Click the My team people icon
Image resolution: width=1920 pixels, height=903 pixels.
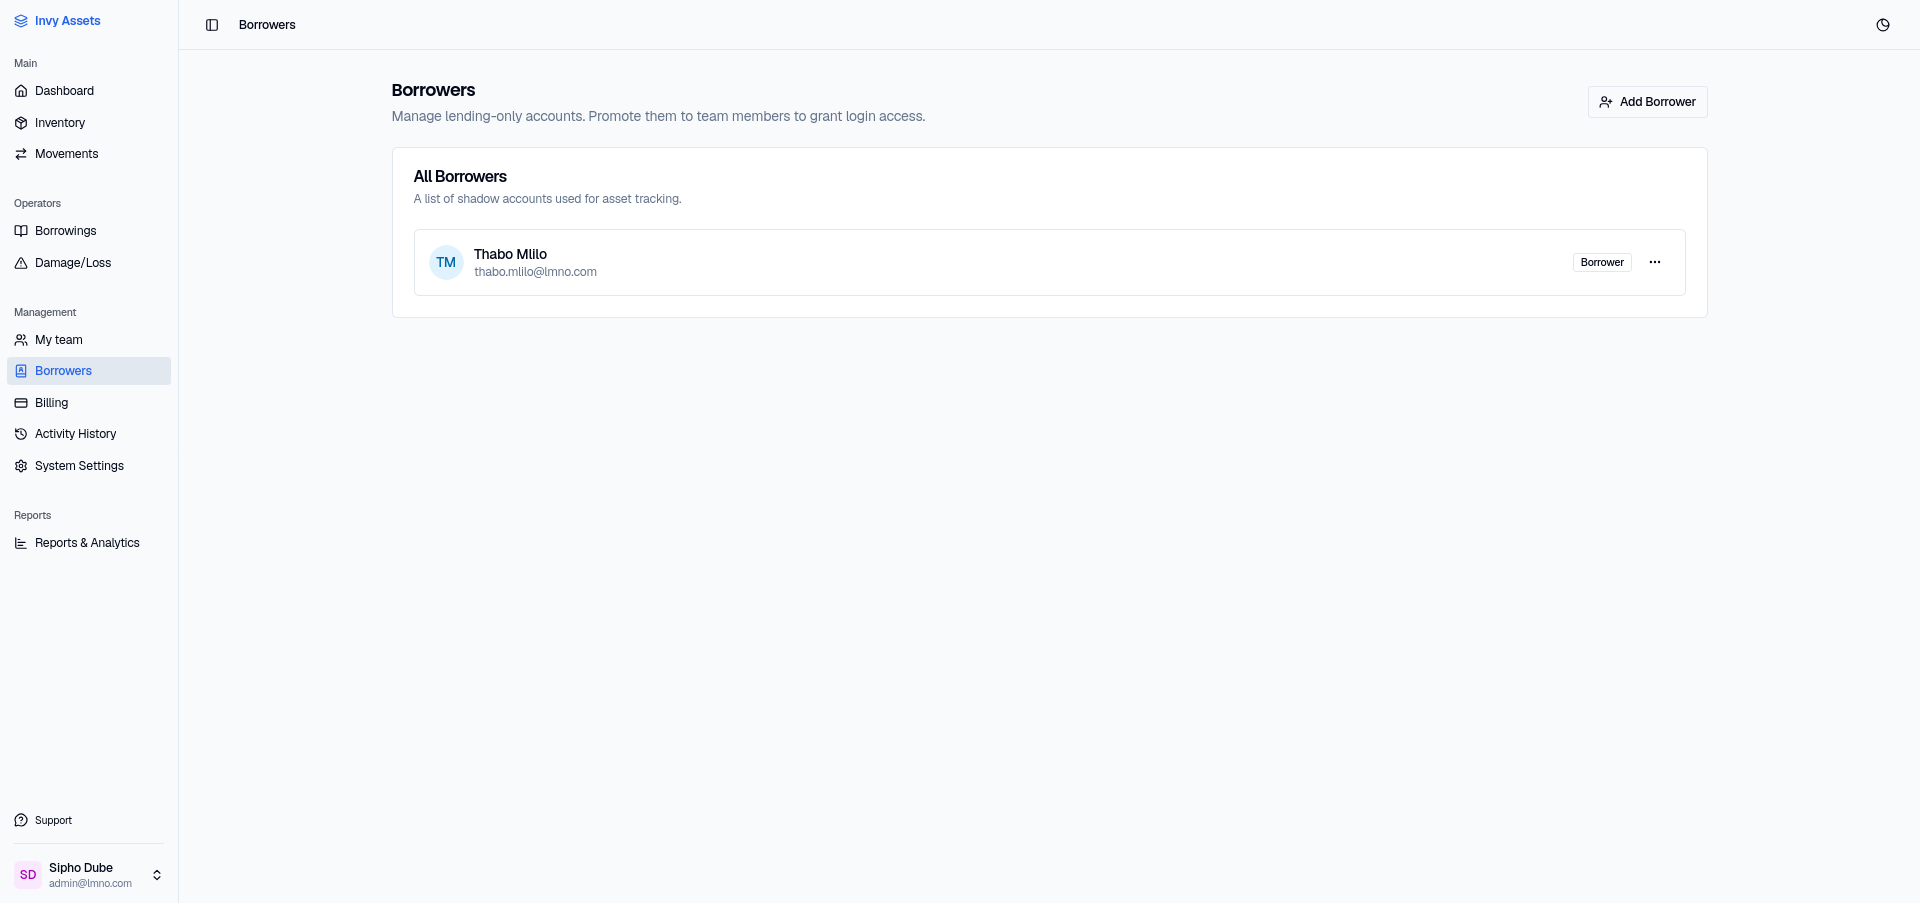[21, 340]
